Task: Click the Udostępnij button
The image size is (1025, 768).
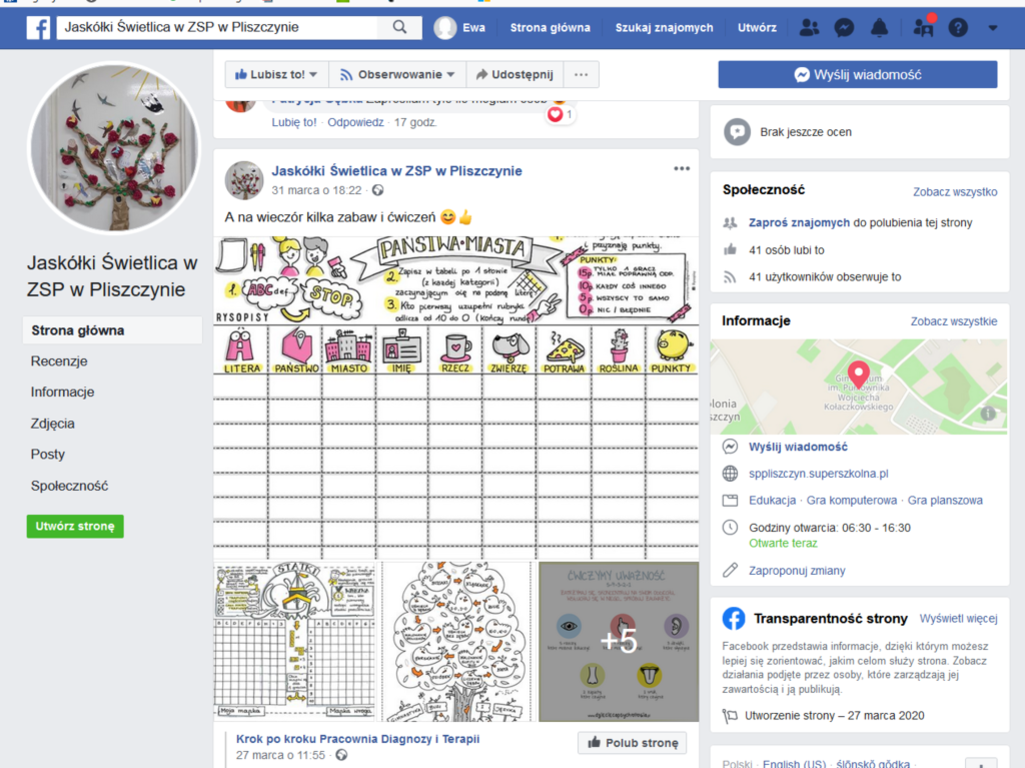Action: tap(515, 75)
